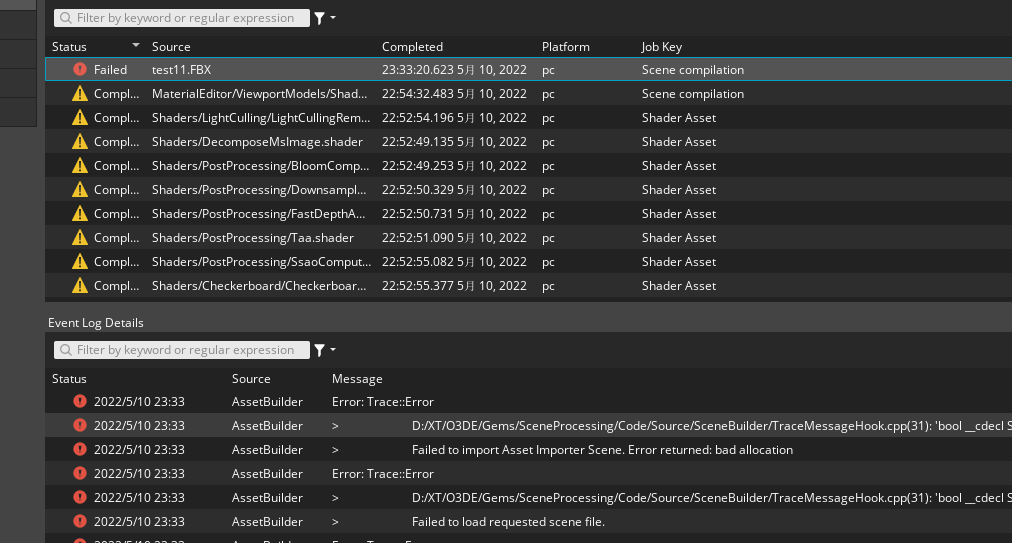Click 'Failed to load requested scene file.' message
Image resolution: width=1012 pixels, height=543 pixels.
(508, 522)
